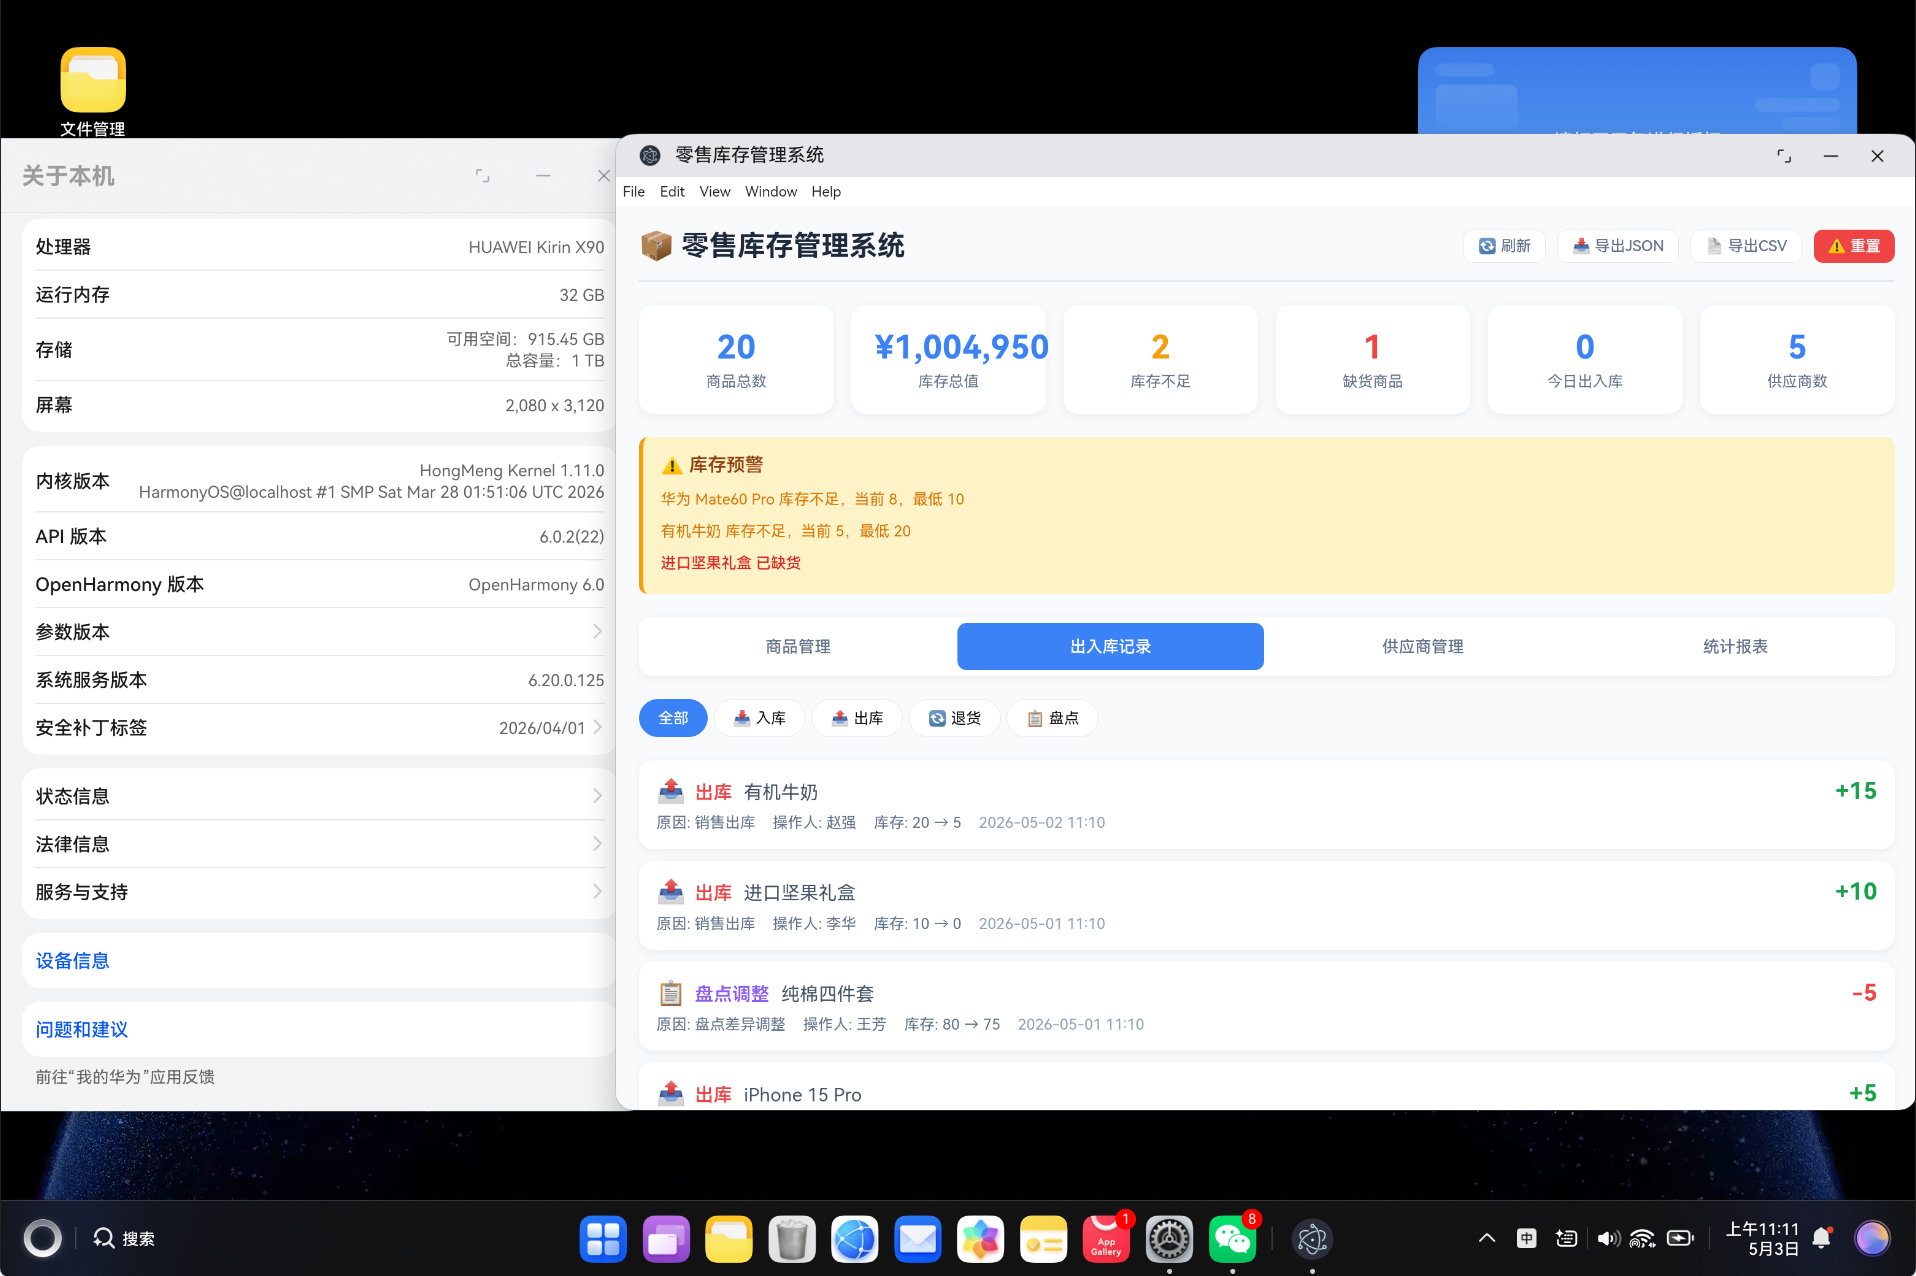Click the 中 input method tray icon
The width and height of the screenshot is (1916, 1276).
coord(1527,1238)
